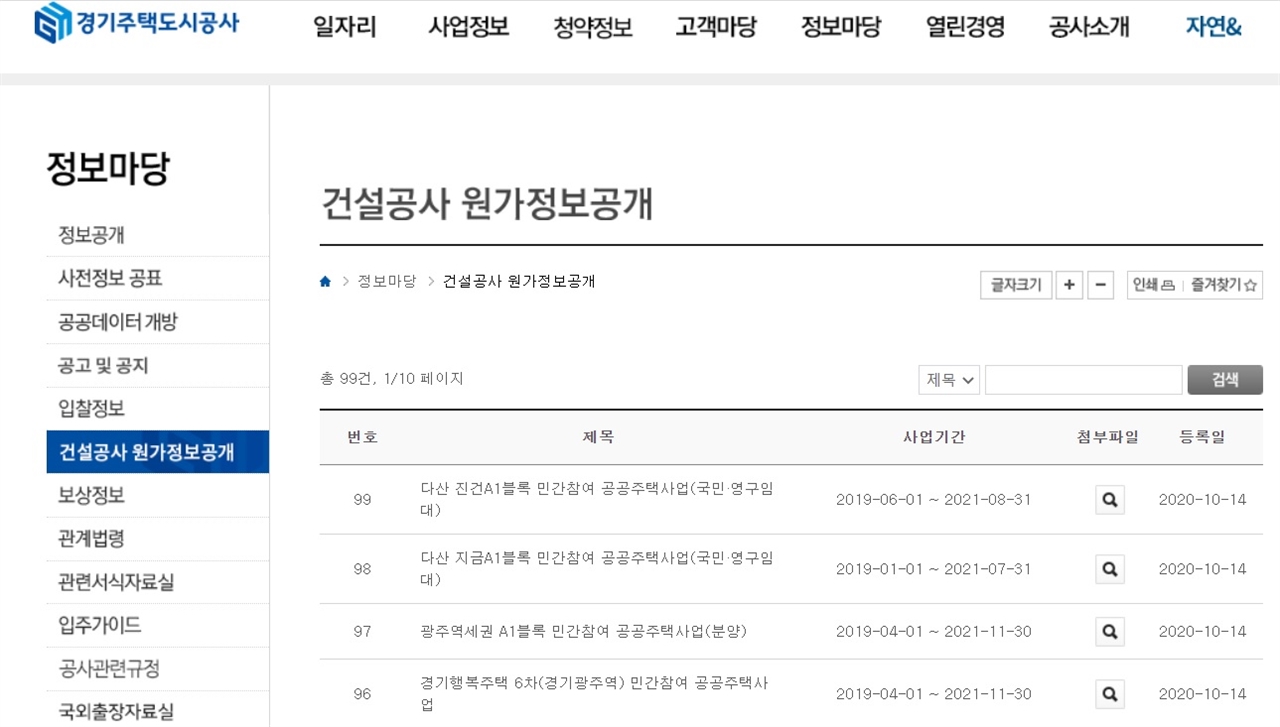
Task: Open attachment magnifier for row 97
Action: [x=1109, y=631]
